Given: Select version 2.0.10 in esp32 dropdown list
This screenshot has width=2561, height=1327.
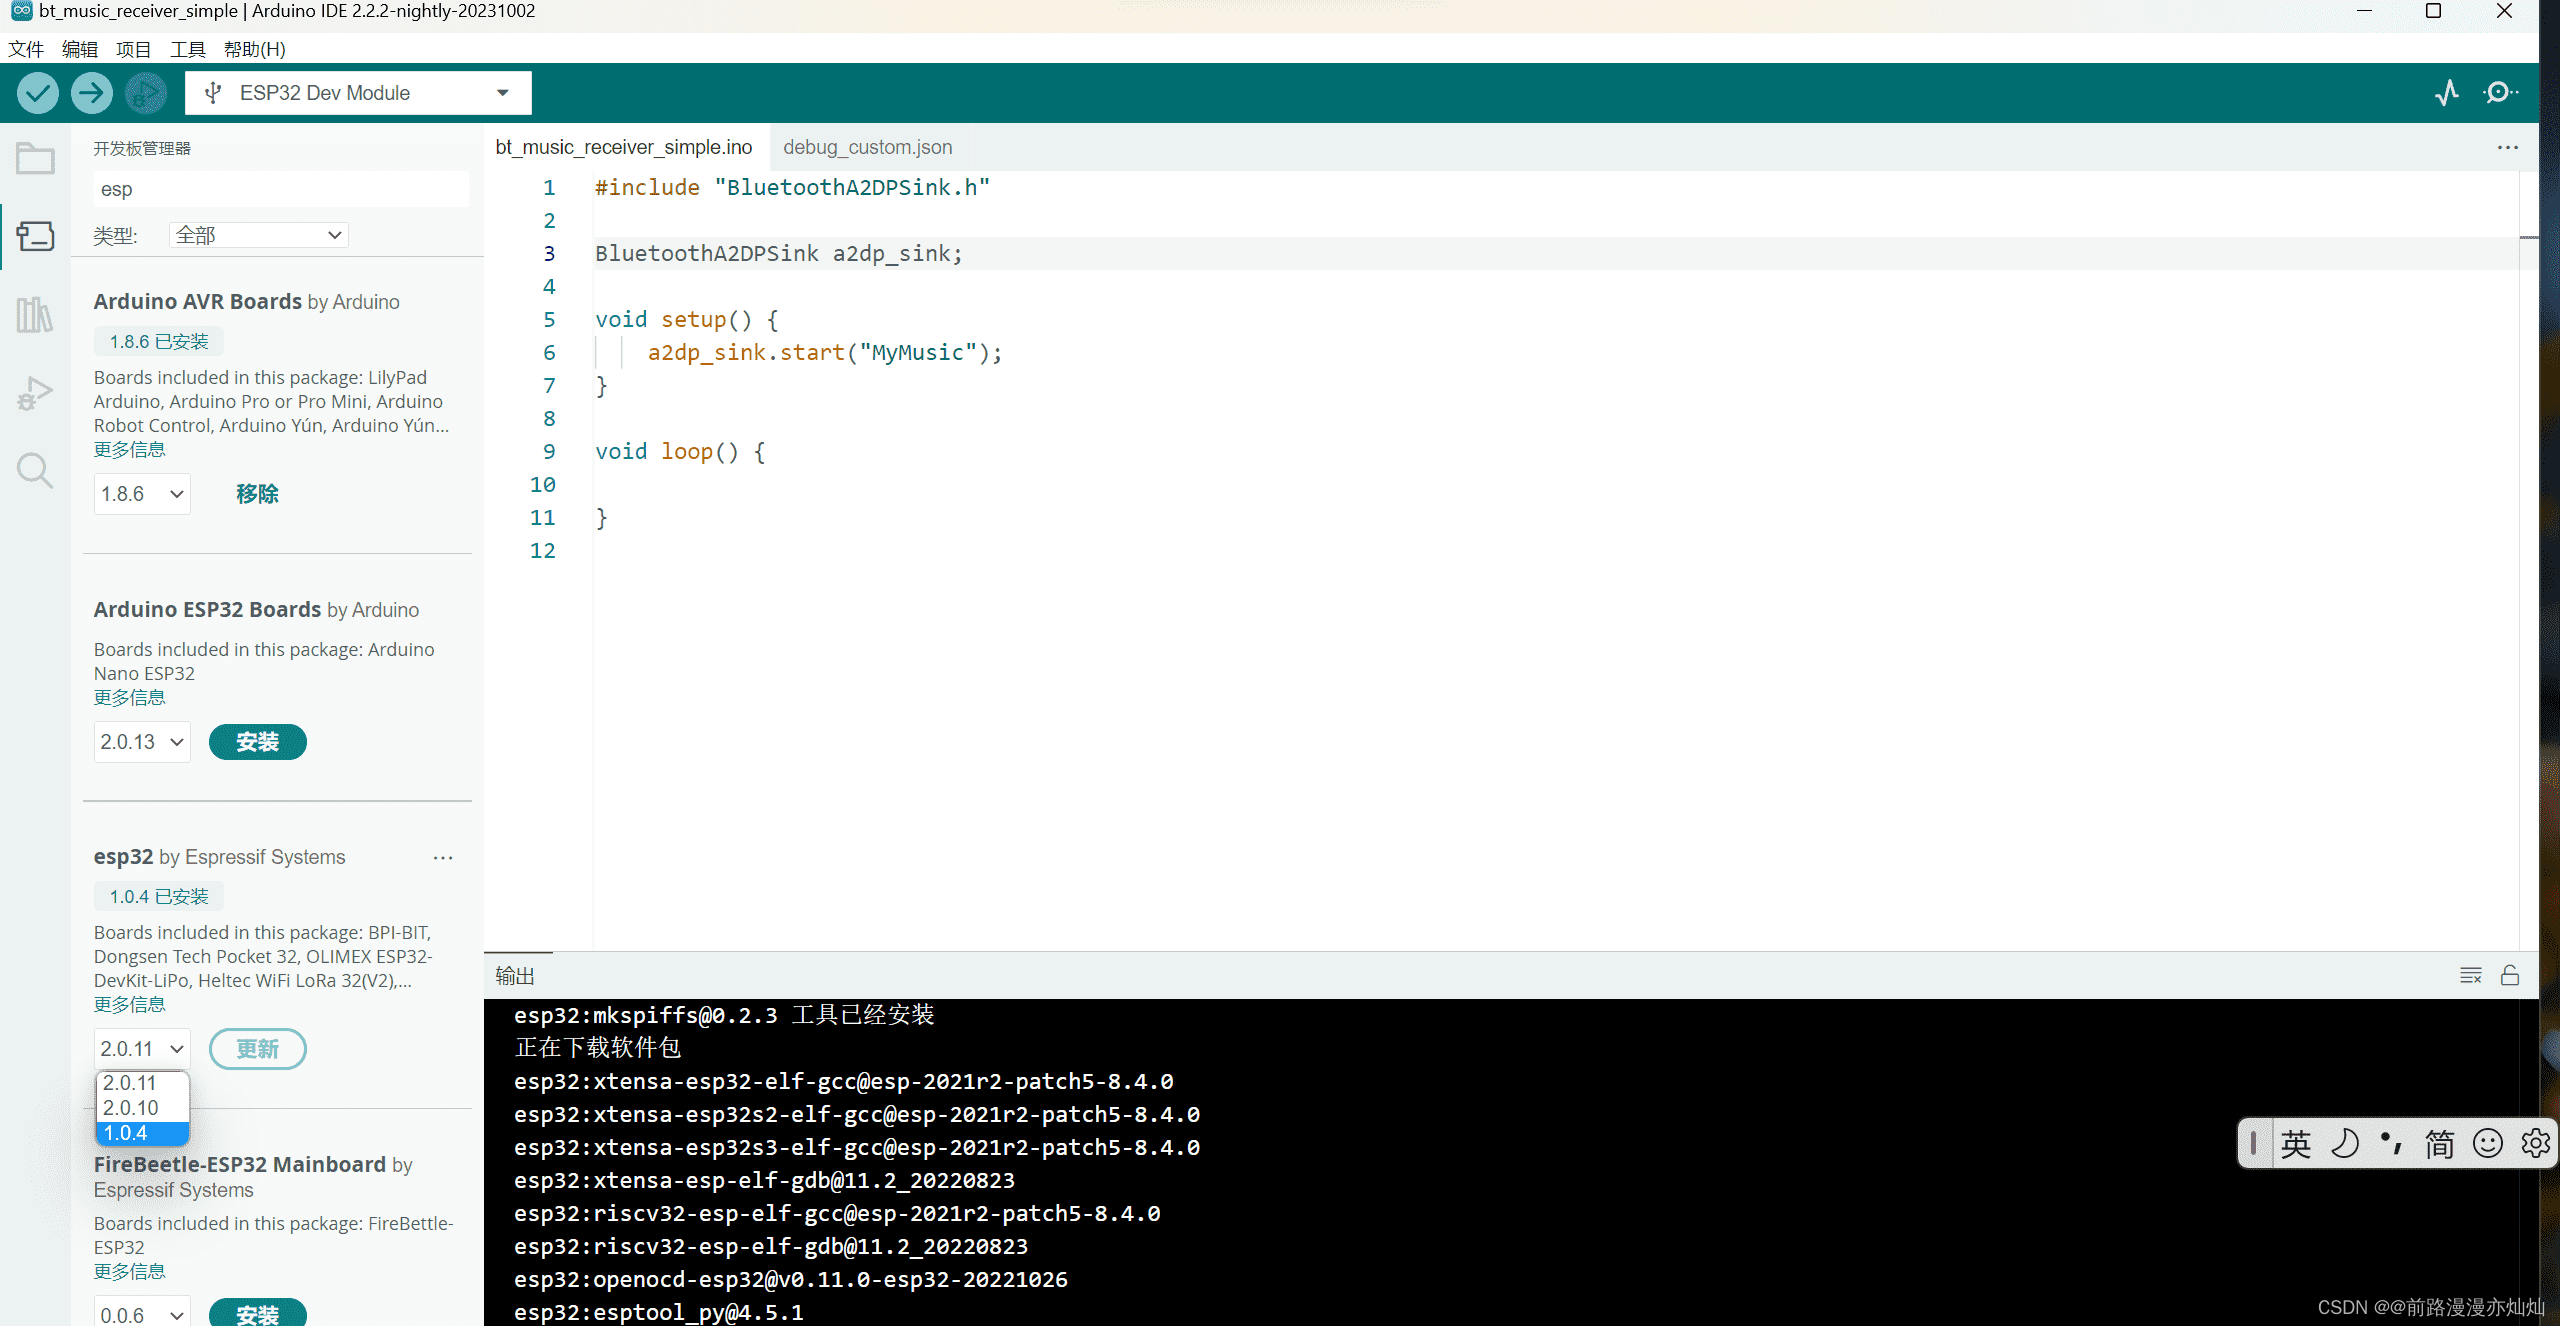Looking at the screenshot, I should (x=131, y=1108).
